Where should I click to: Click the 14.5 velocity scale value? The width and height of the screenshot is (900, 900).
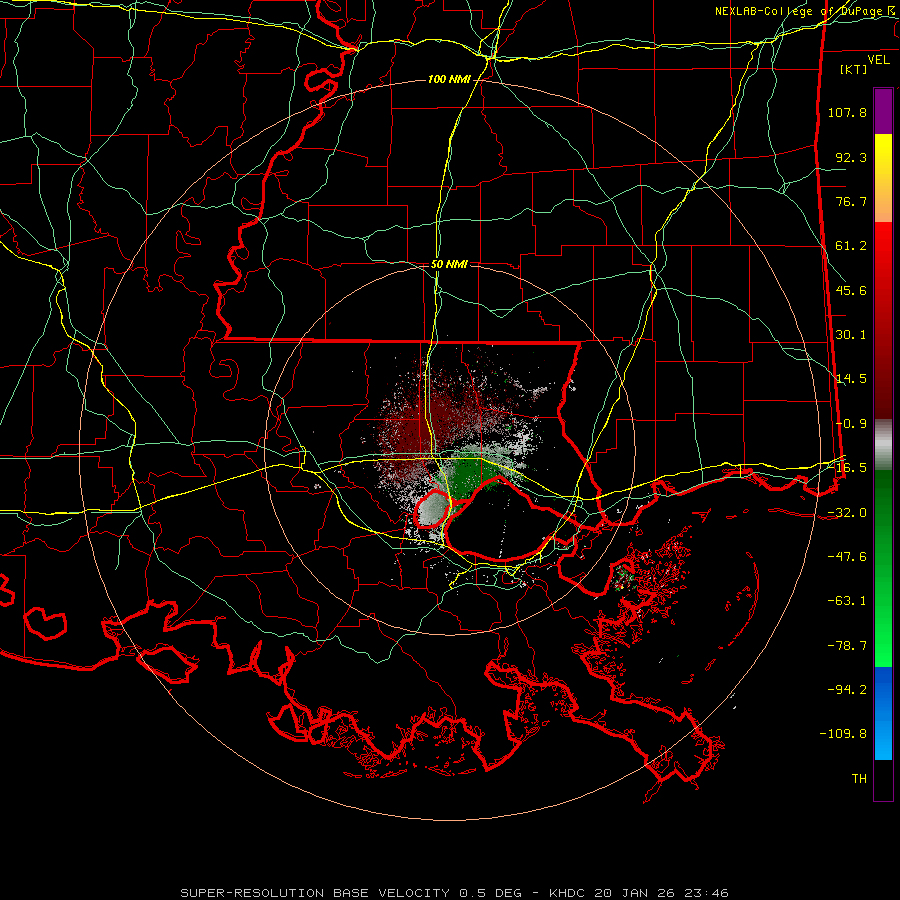click(x=851, y=379)
